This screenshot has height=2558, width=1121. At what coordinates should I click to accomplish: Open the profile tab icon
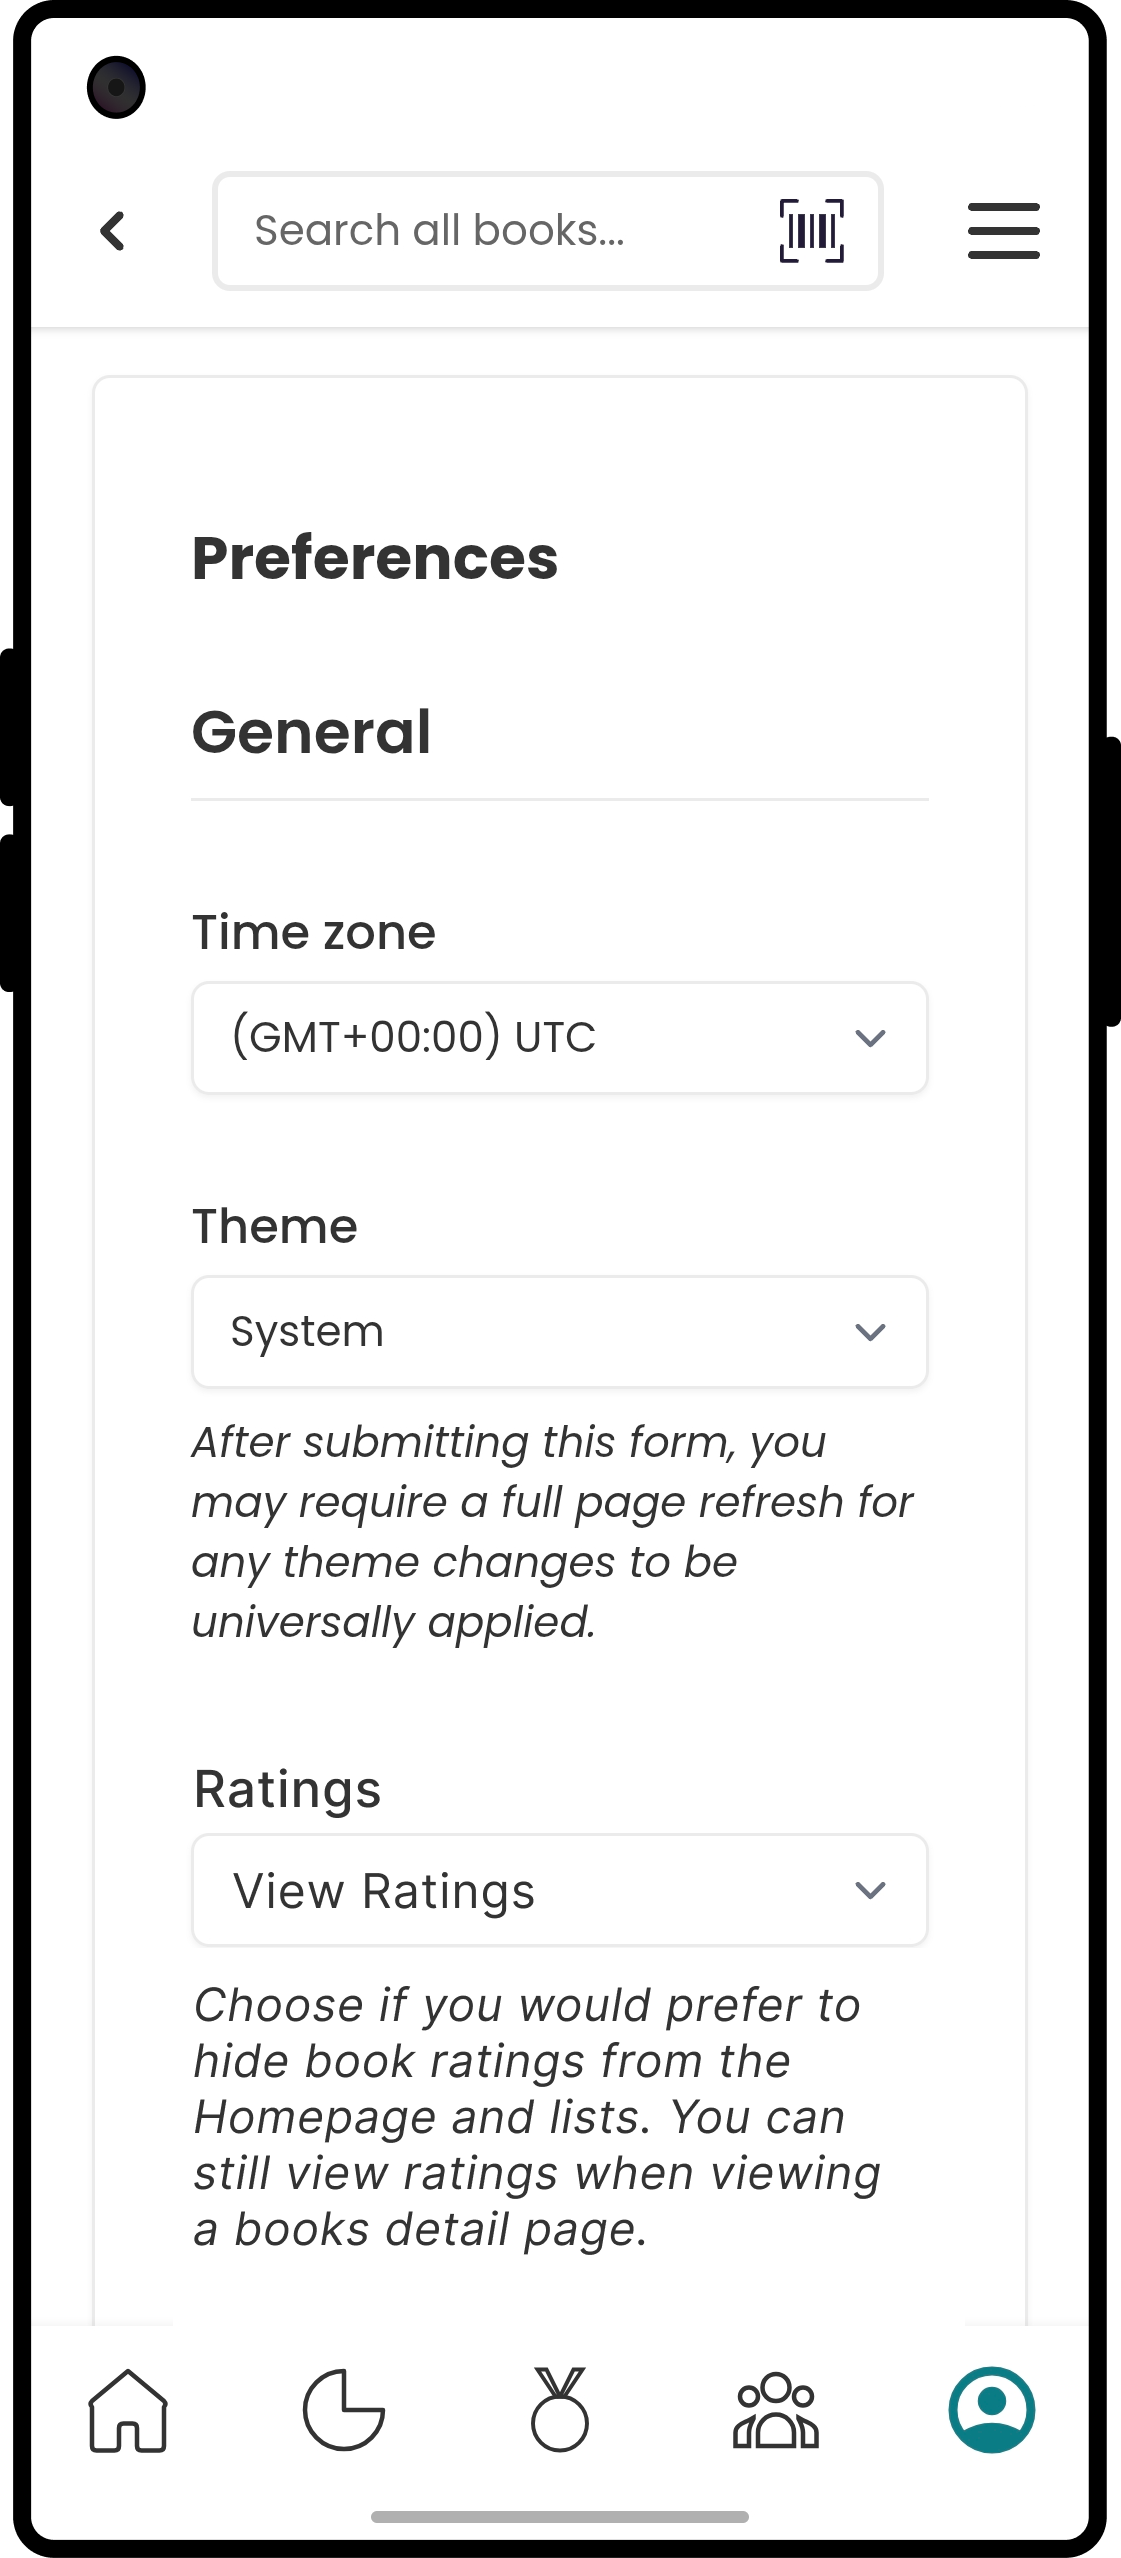[x=992, y=2410]
